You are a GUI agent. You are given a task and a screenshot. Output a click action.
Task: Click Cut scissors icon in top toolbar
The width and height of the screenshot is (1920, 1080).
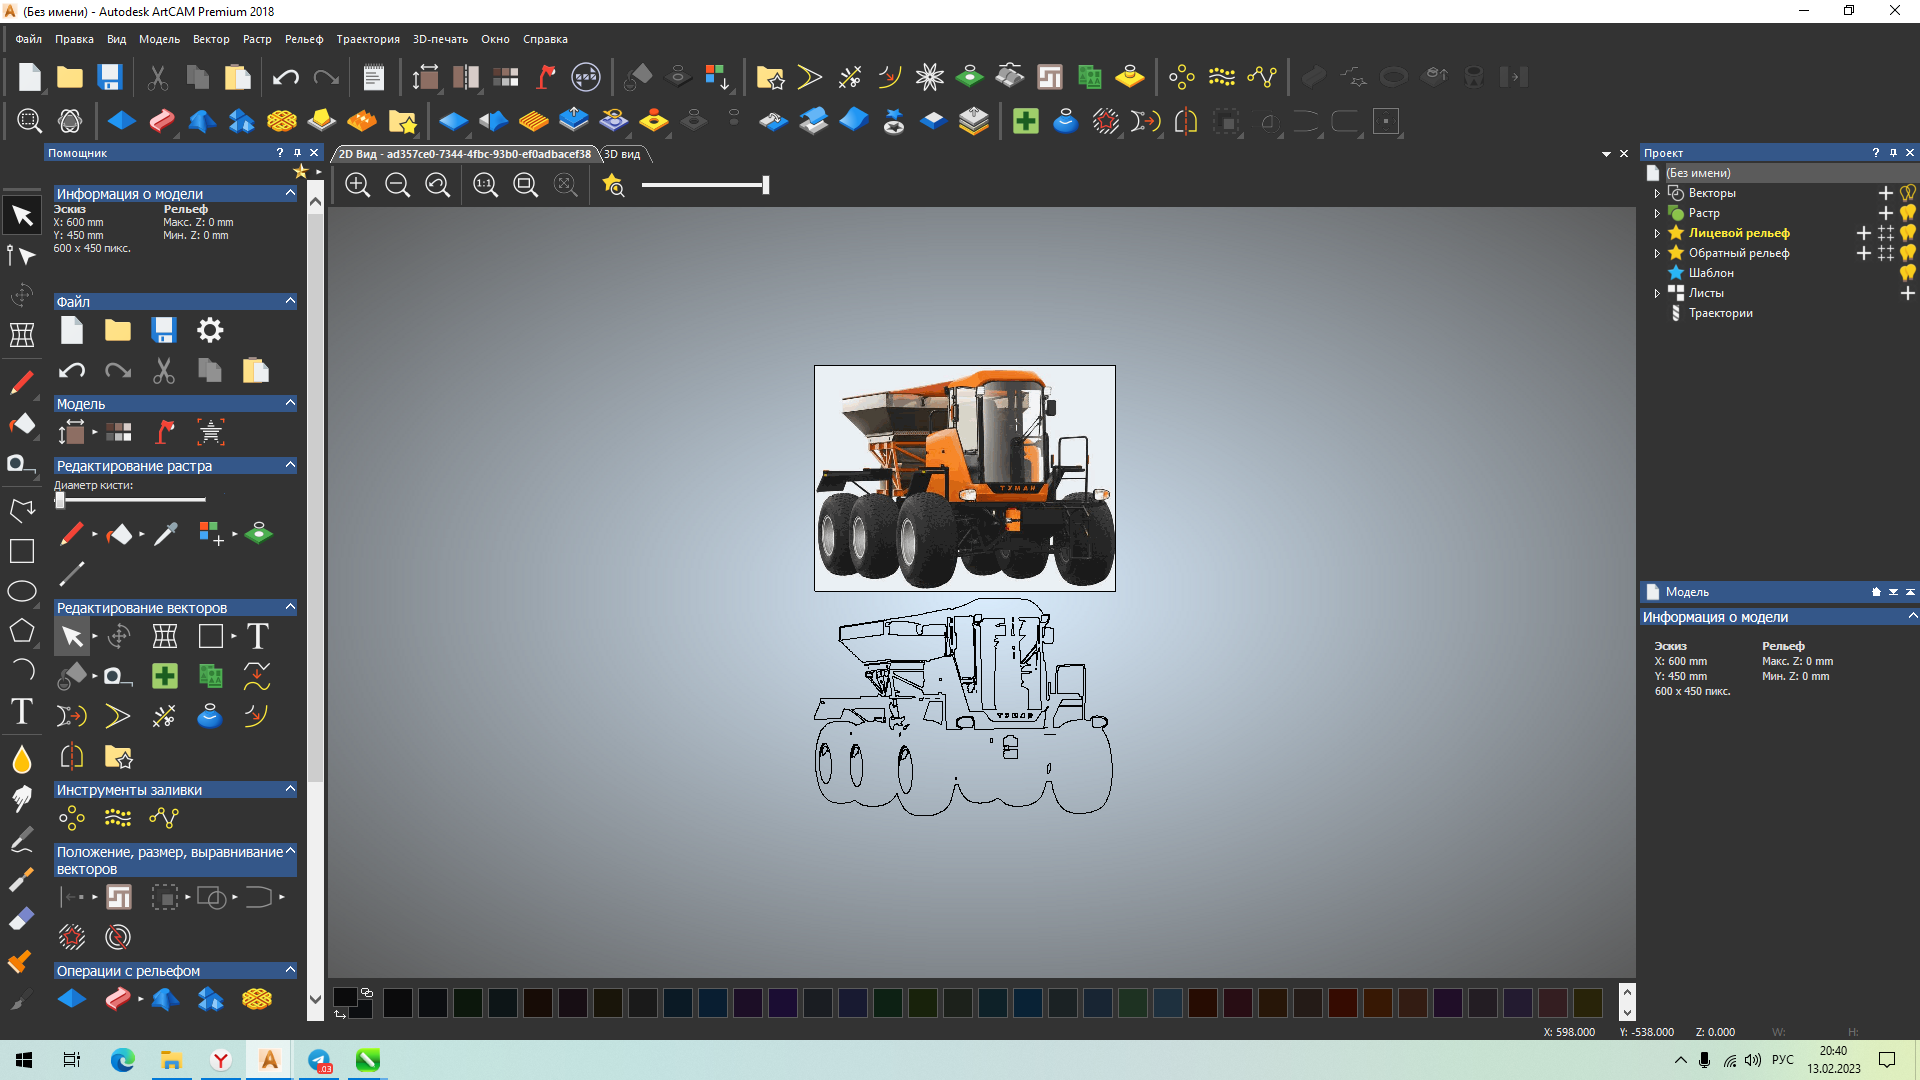pyautogui.click(x=158, y=77)
